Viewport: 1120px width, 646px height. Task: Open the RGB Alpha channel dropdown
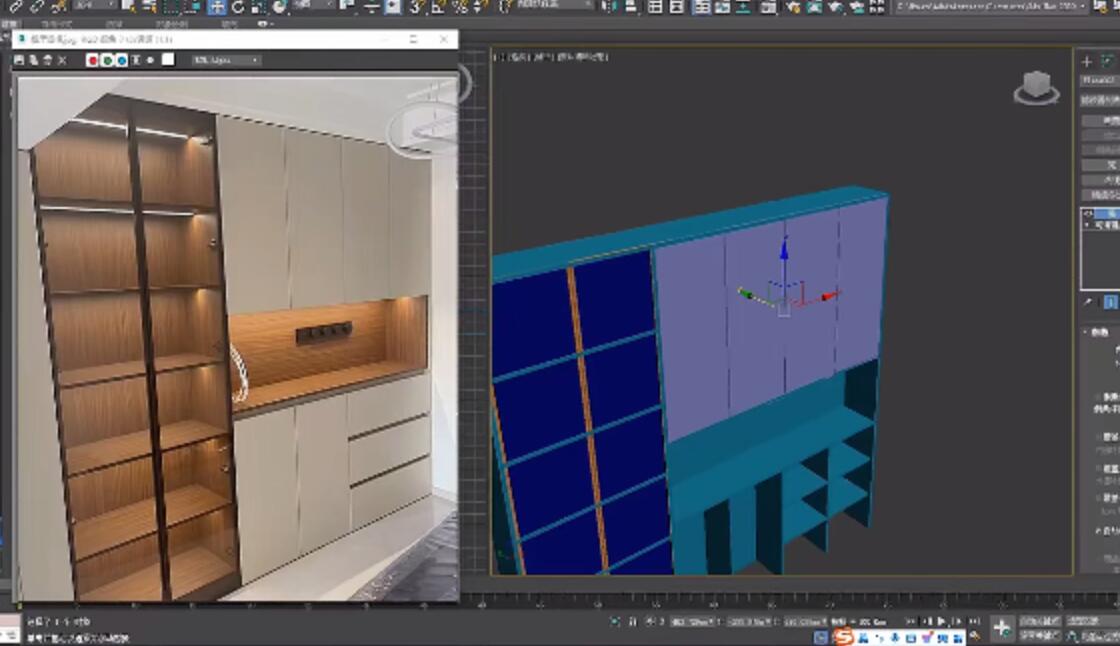(x=226, y=60)
